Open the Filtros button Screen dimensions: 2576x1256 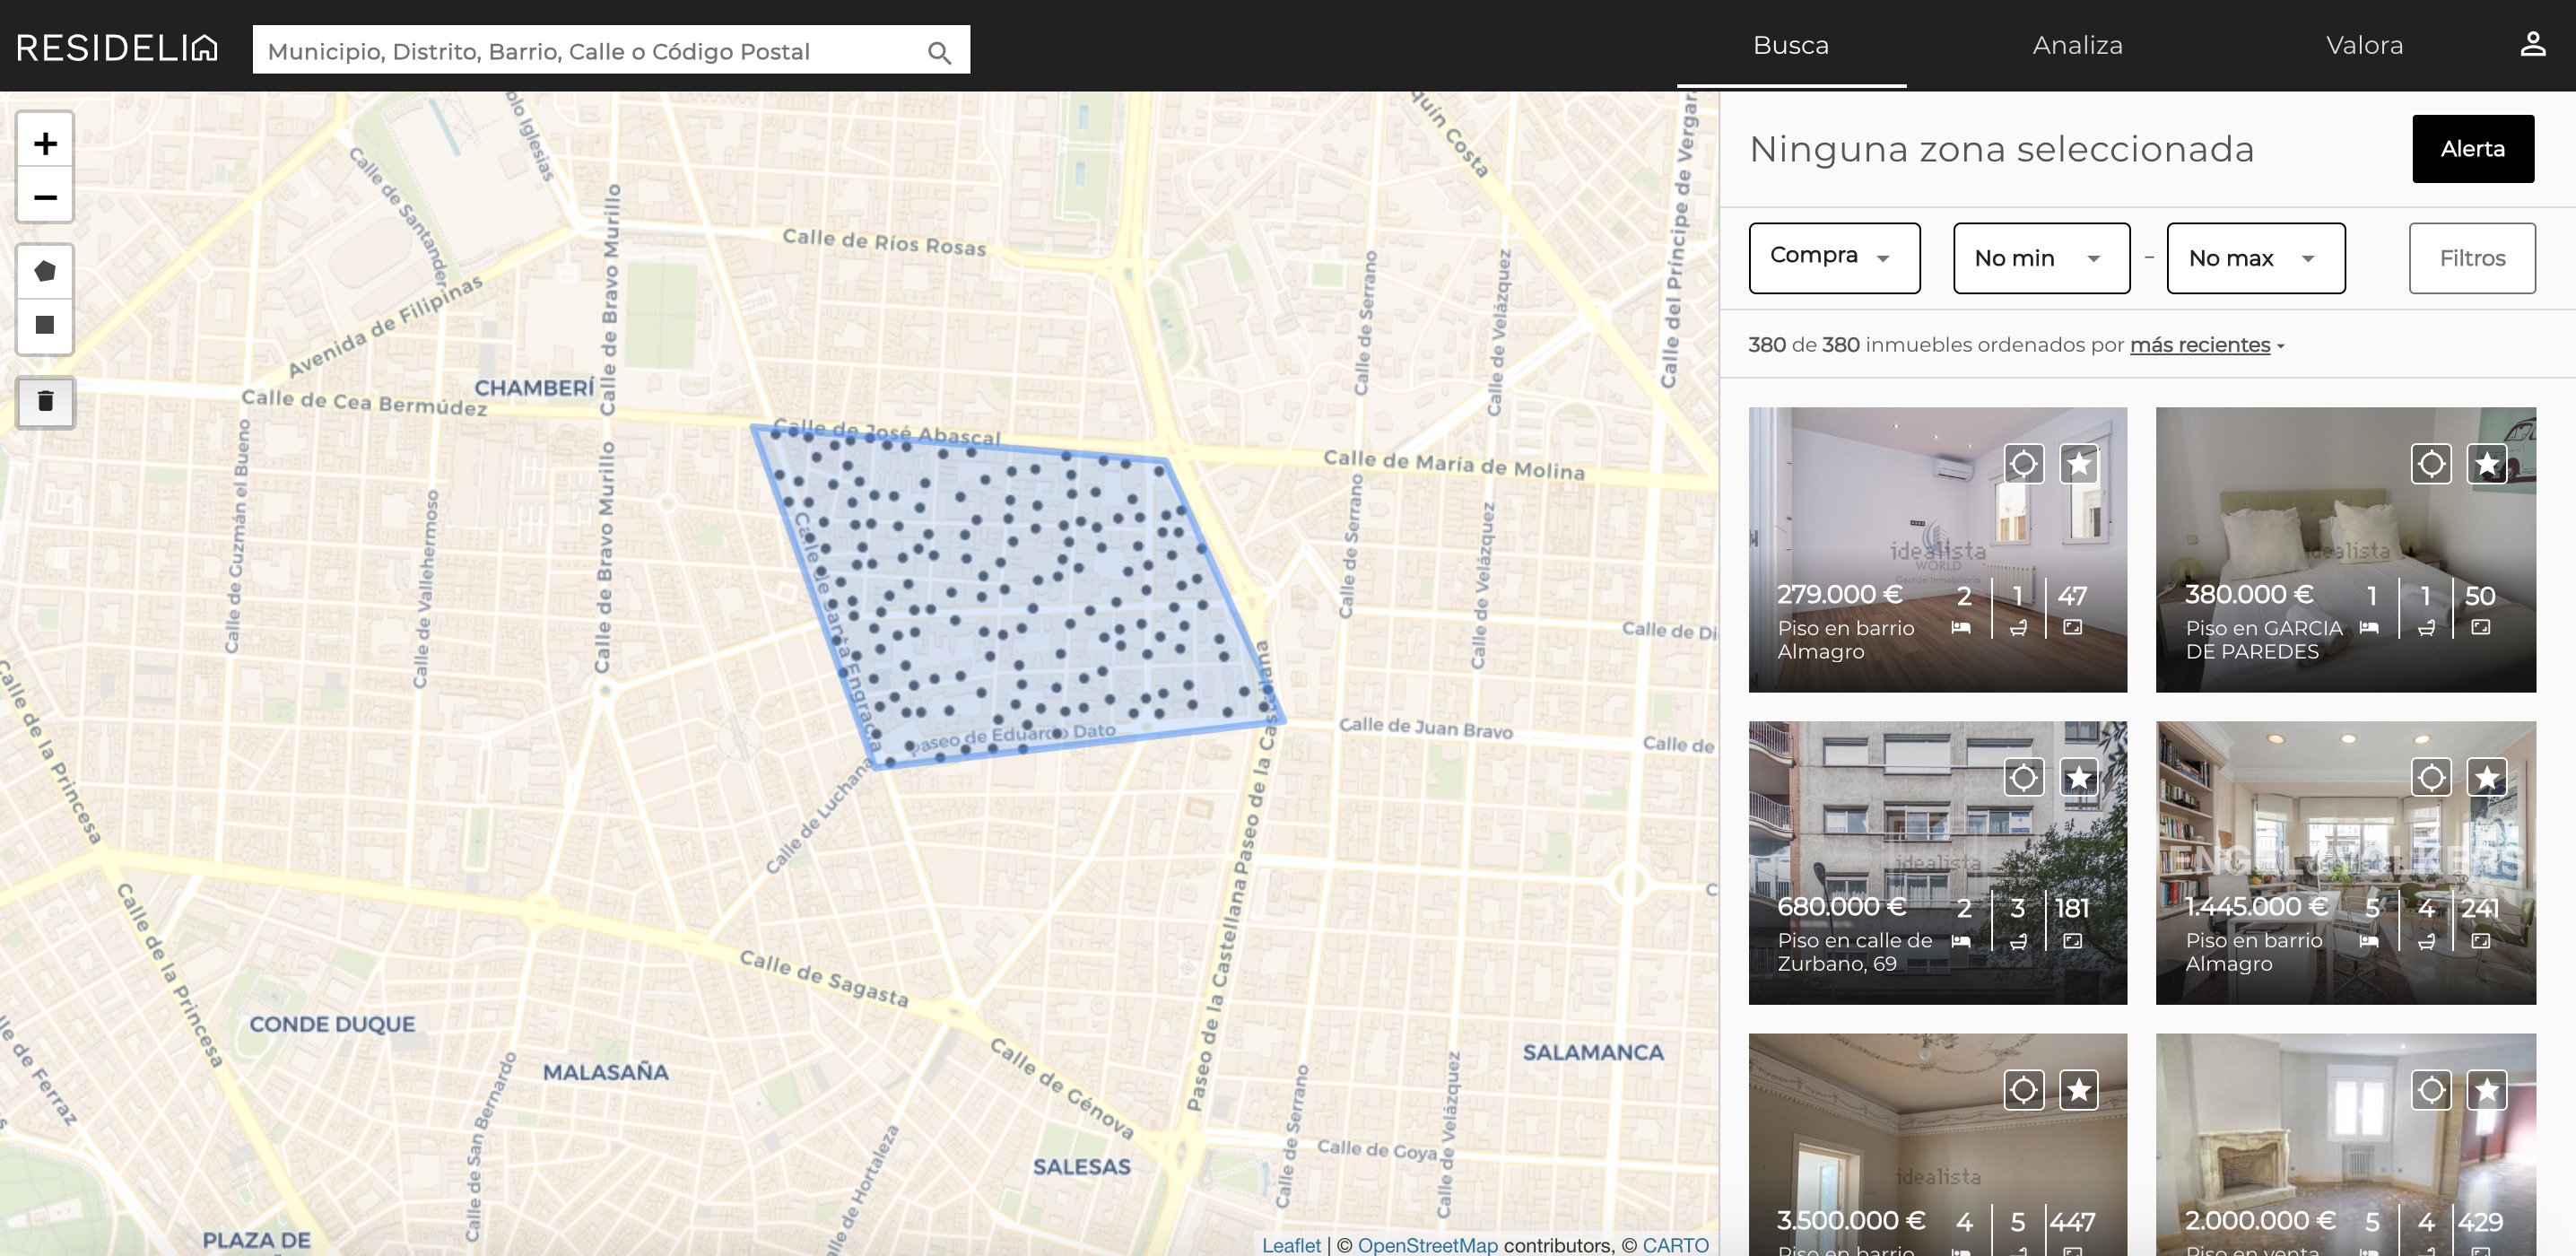tap(2472, 258)
